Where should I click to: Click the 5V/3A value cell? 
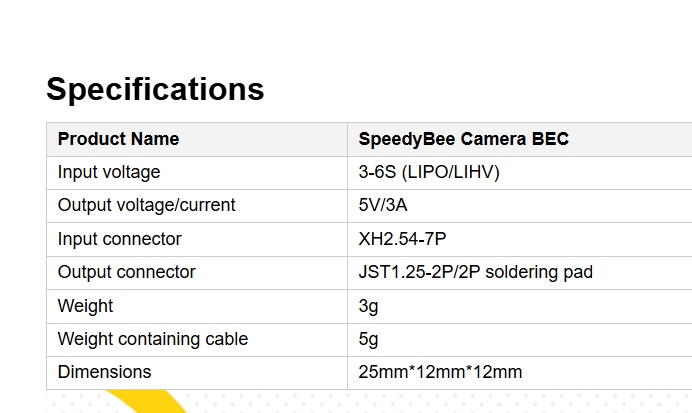pyautogui.click(x=383, y=205)
